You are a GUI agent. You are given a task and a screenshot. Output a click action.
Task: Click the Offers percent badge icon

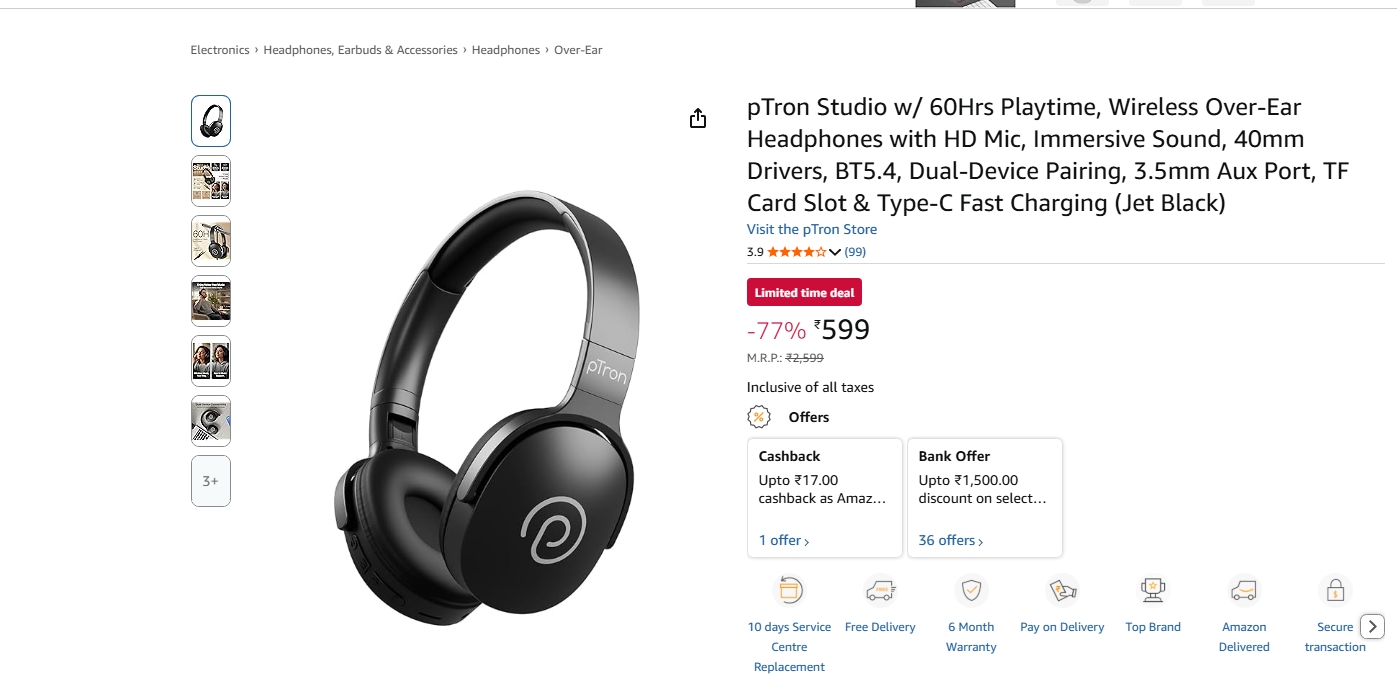tap(760, 417)
